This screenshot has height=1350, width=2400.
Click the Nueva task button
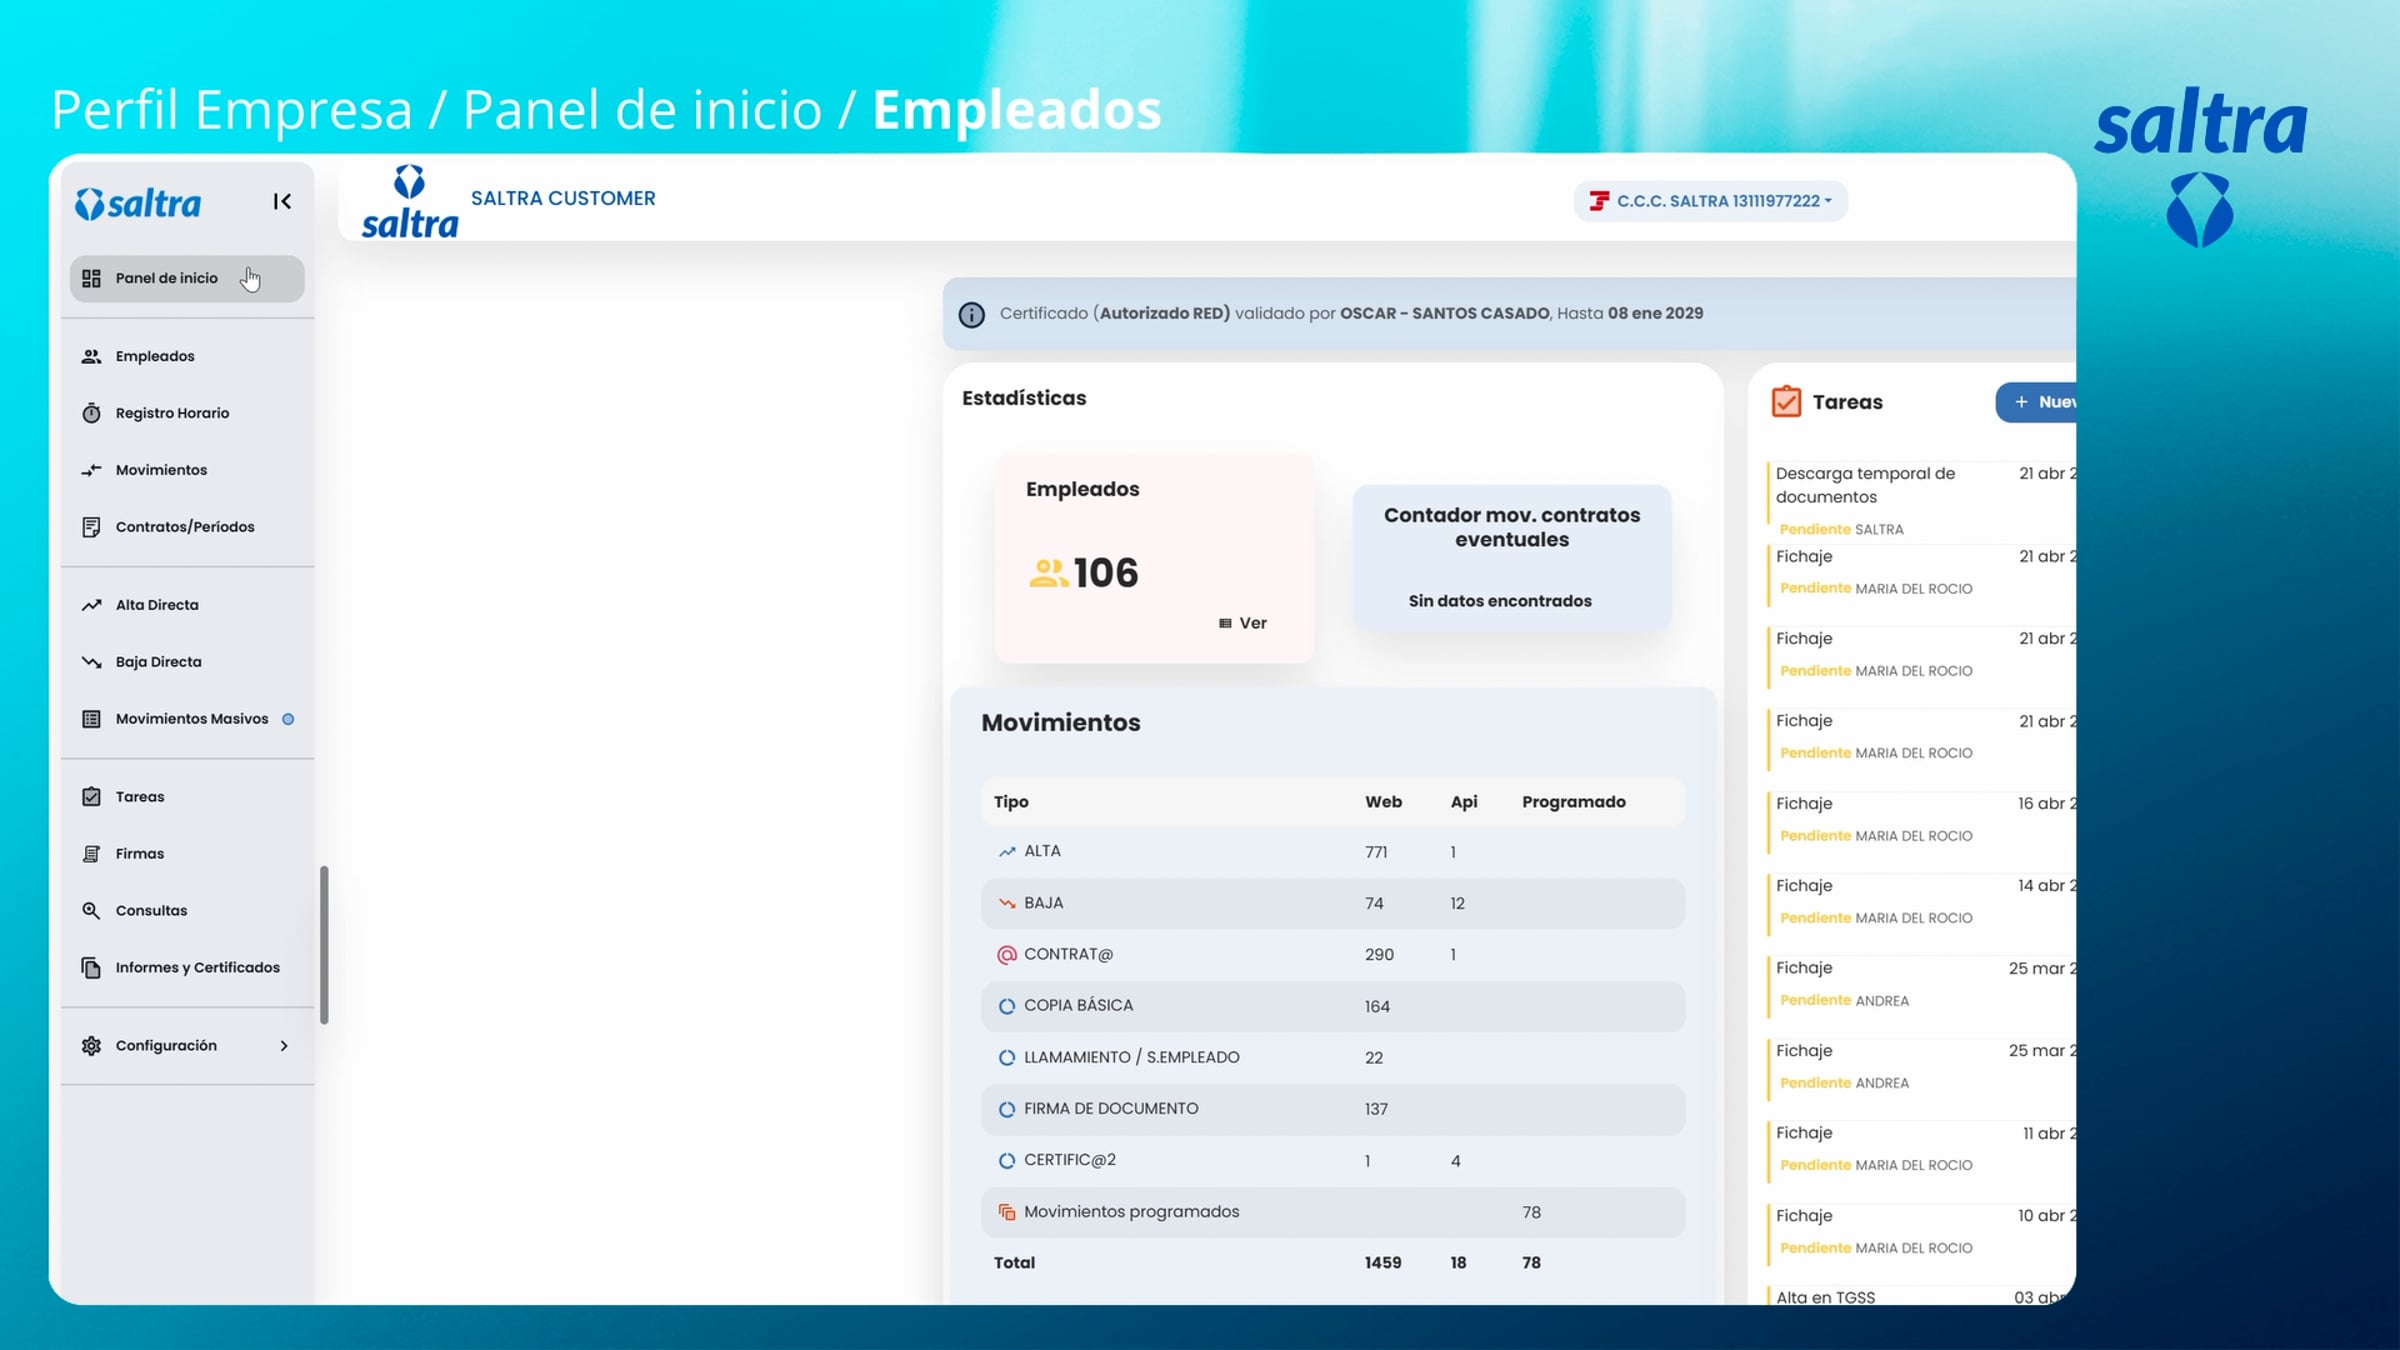point(2036,402)
